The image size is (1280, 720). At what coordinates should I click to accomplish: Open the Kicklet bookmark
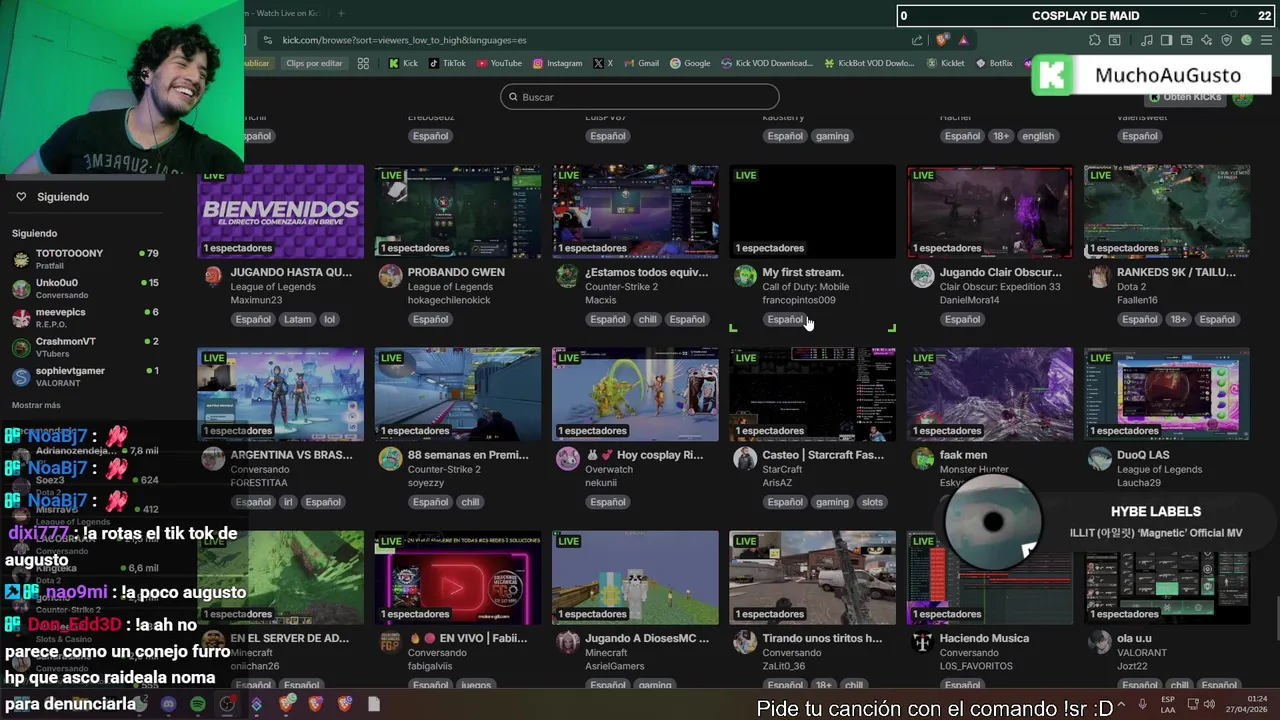(x=946, y=63)
